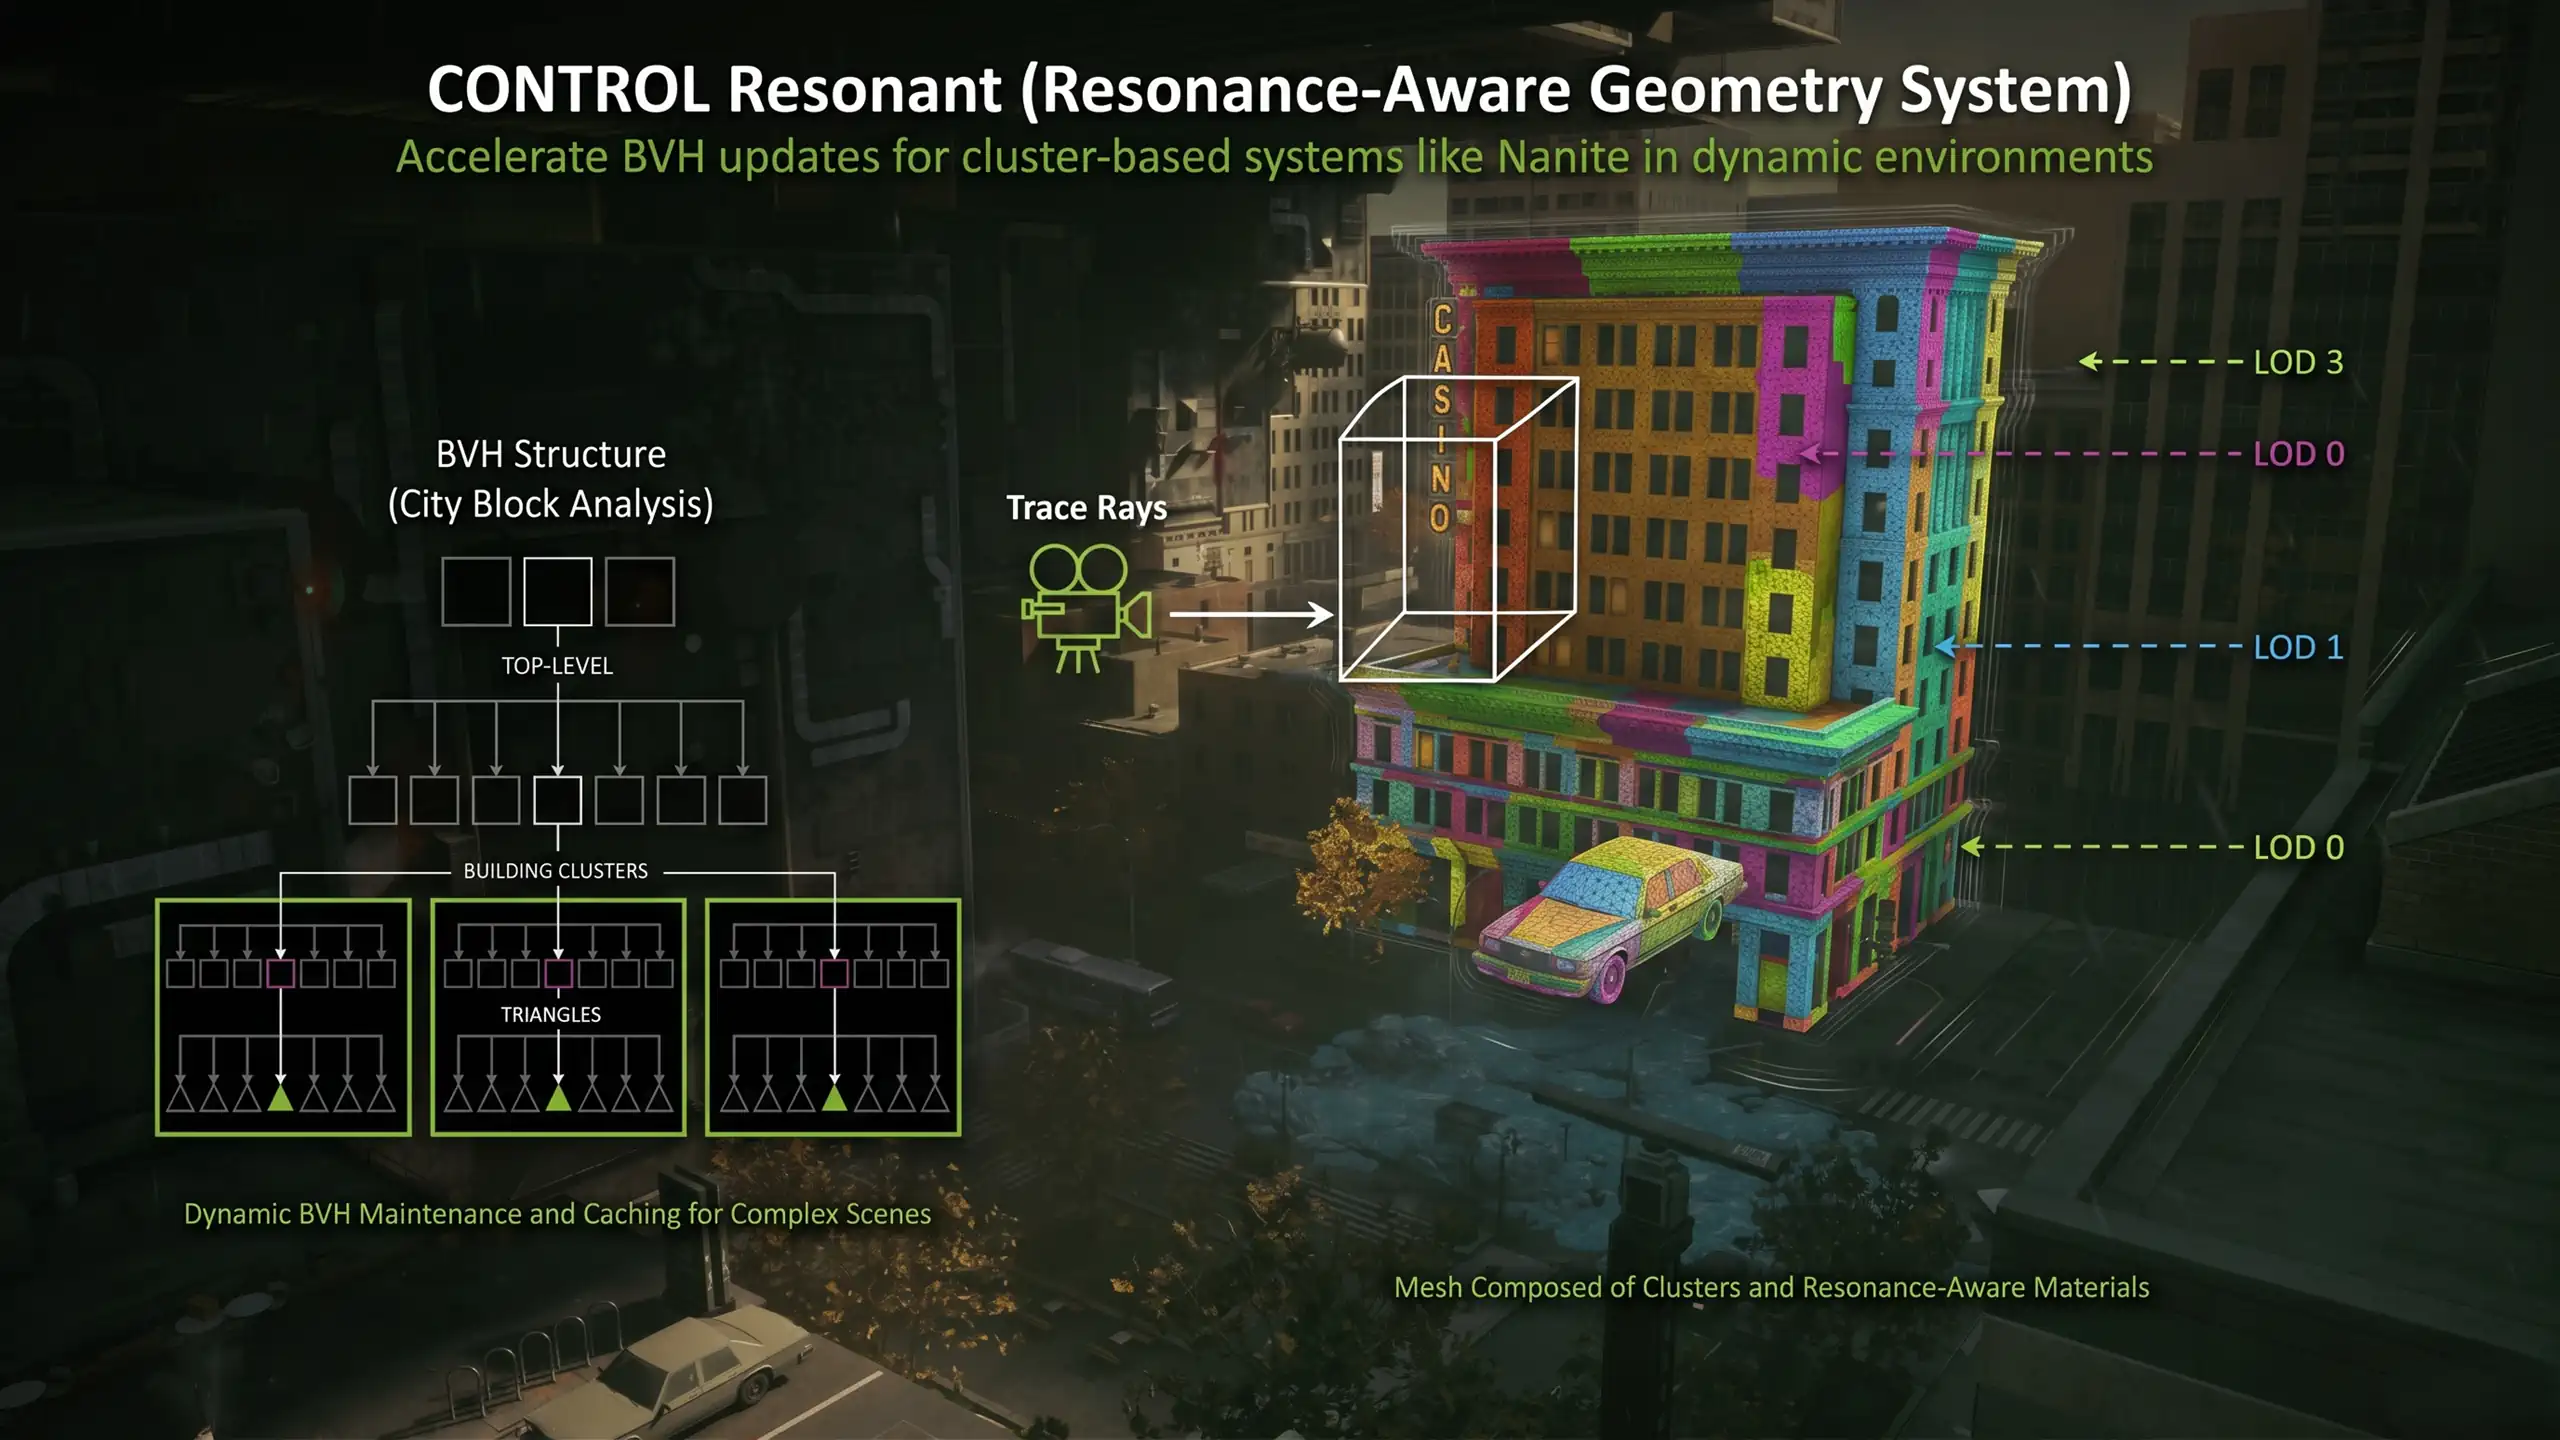Select the "BUILDING CLUSTERS" diagram label
Screen dimensions: 2560x1440
point(556,871)
